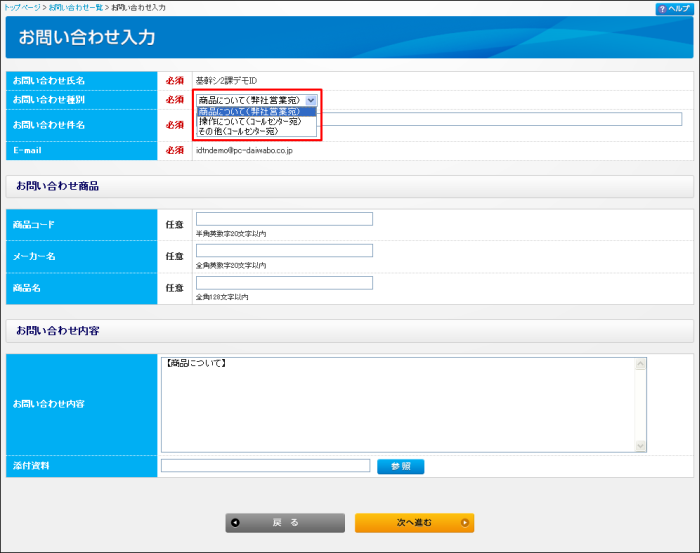This screenshot has height=553, width=700.
Task: Click into the 商品コード input field
Action: point(284,219)
